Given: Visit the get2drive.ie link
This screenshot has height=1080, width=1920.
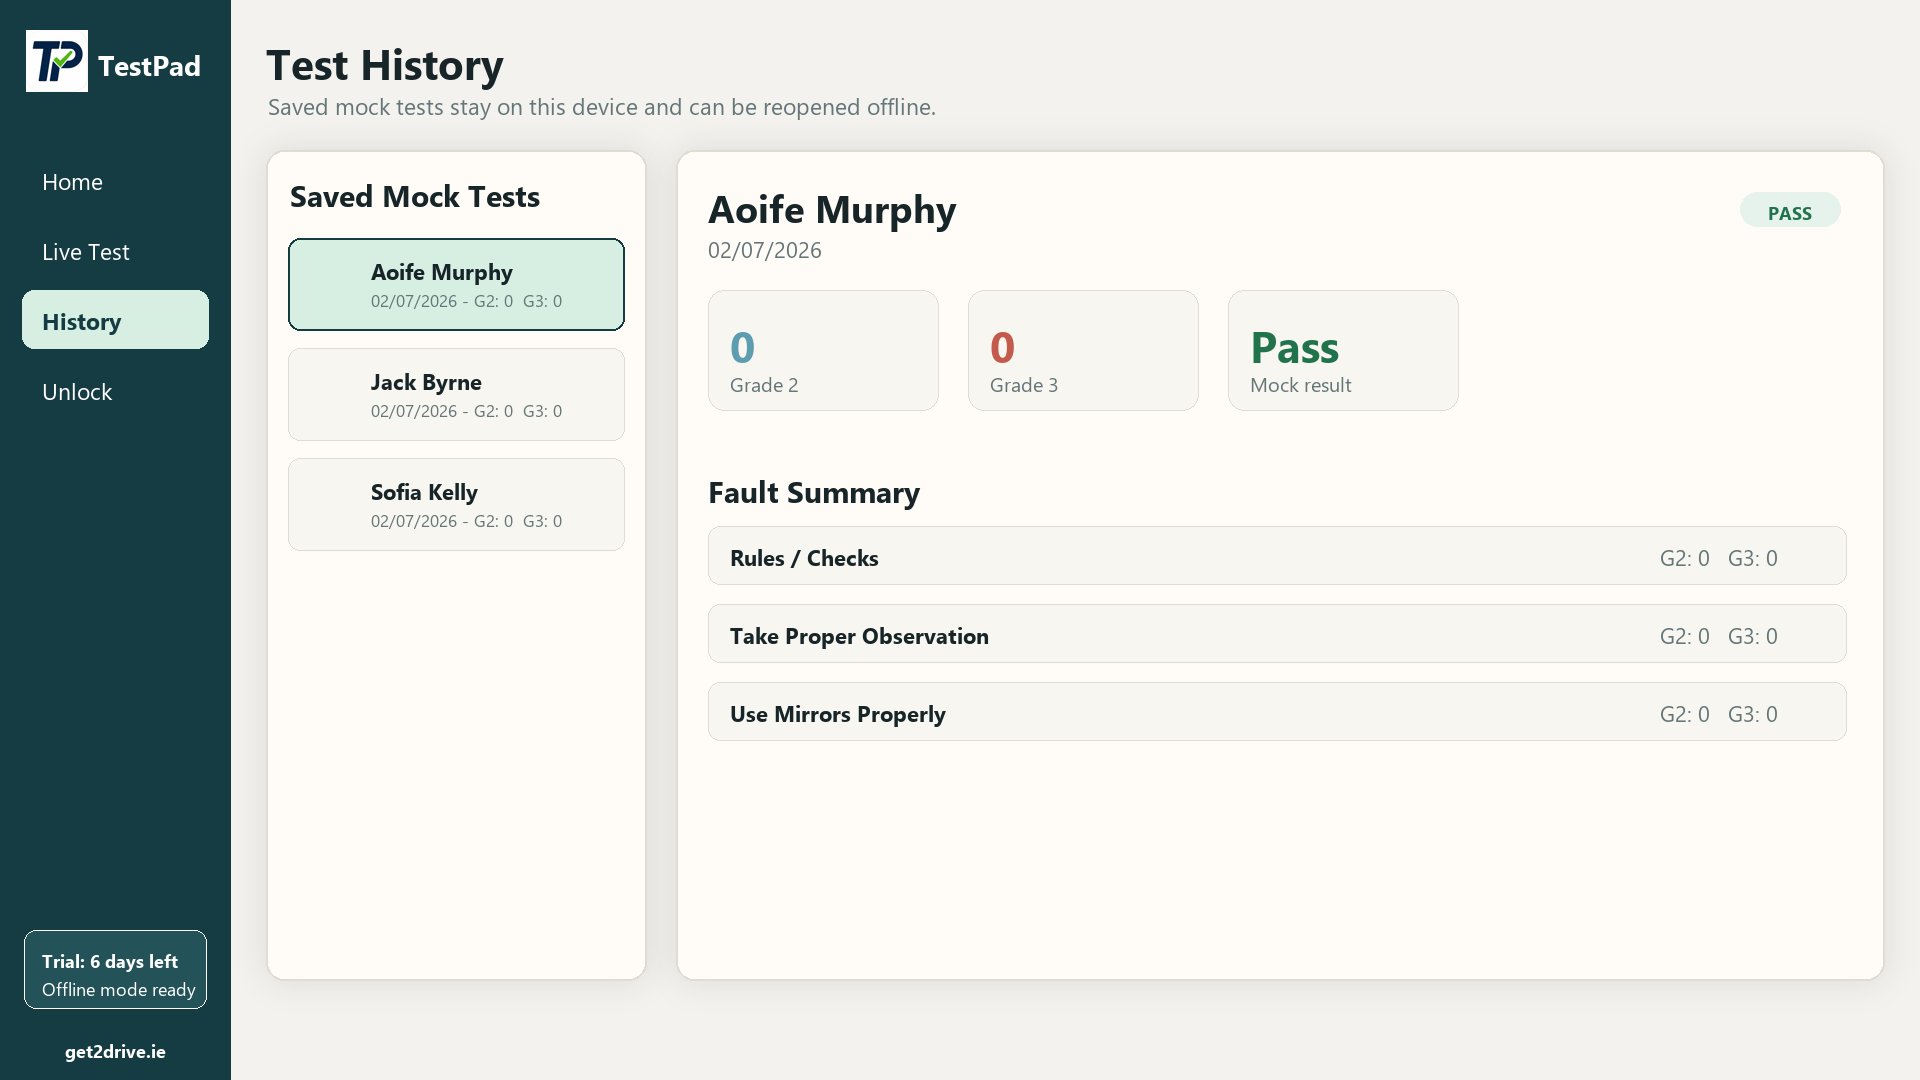Looking at the screenshot, I should coord(115,1052).
